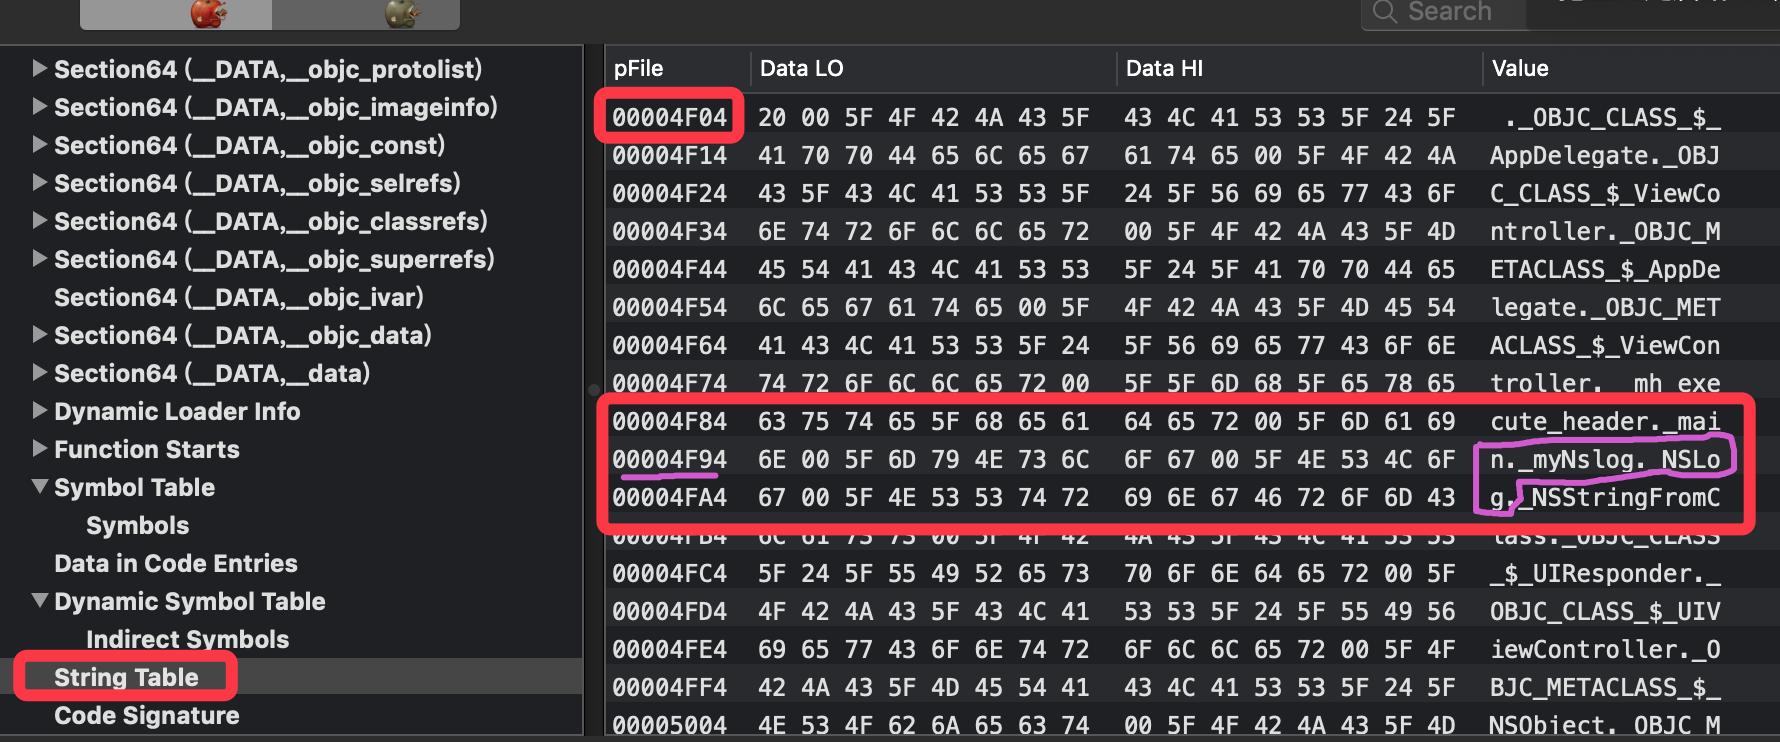The height and width of the screenshot is (742, 1780).
Task: Click the magnifying glass search icon
Action: (1385, 12)
